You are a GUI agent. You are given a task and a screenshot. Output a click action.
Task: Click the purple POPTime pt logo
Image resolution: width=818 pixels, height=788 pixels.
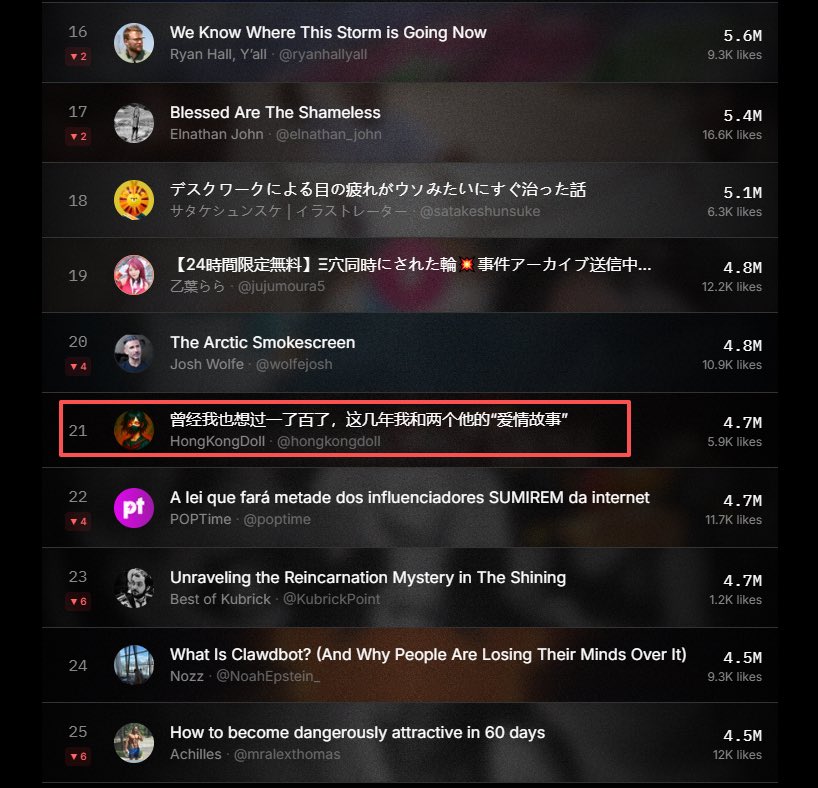tap(134, 508)
